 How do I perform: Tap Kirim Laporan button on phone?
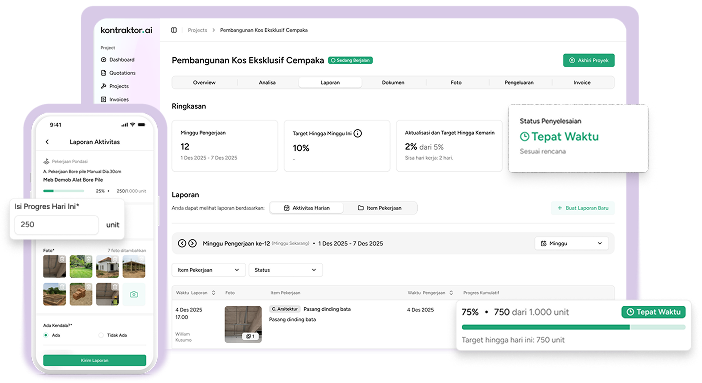94,360
